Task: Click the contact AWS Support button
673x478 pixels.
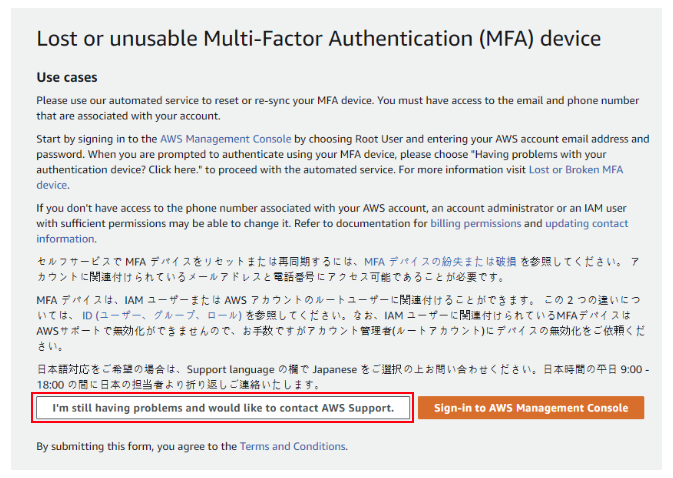Action: tap(223, 408)
